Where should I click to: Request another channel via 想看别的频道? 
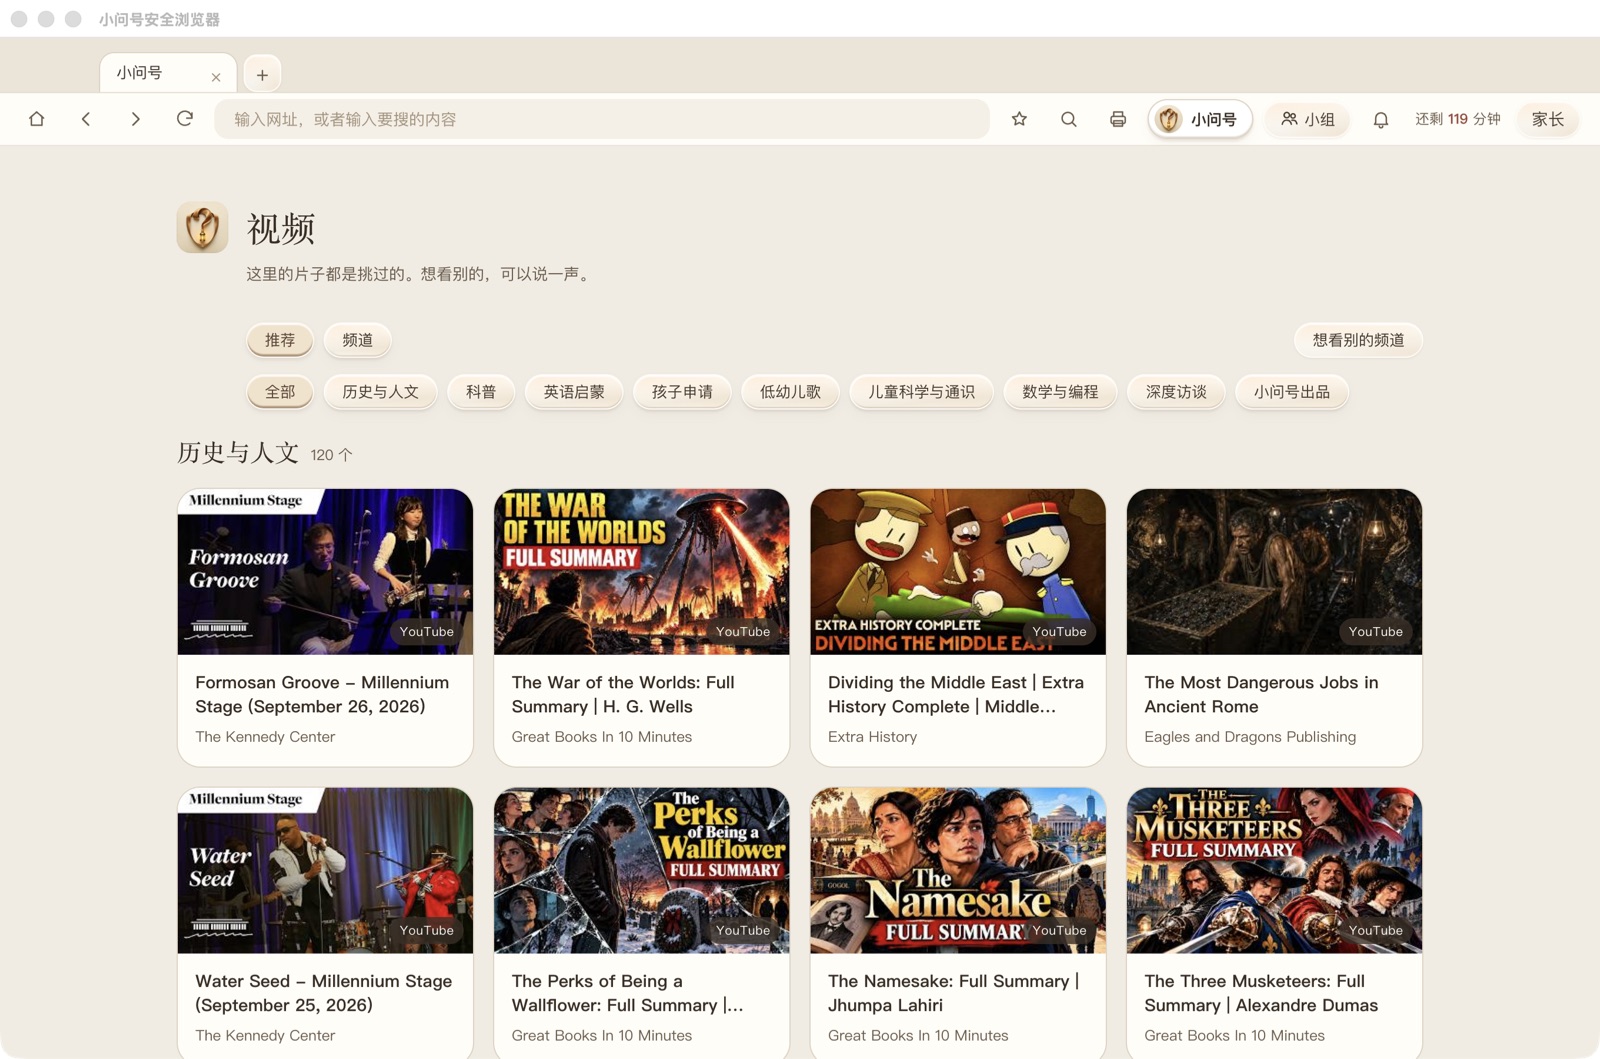click(1358, 340)
